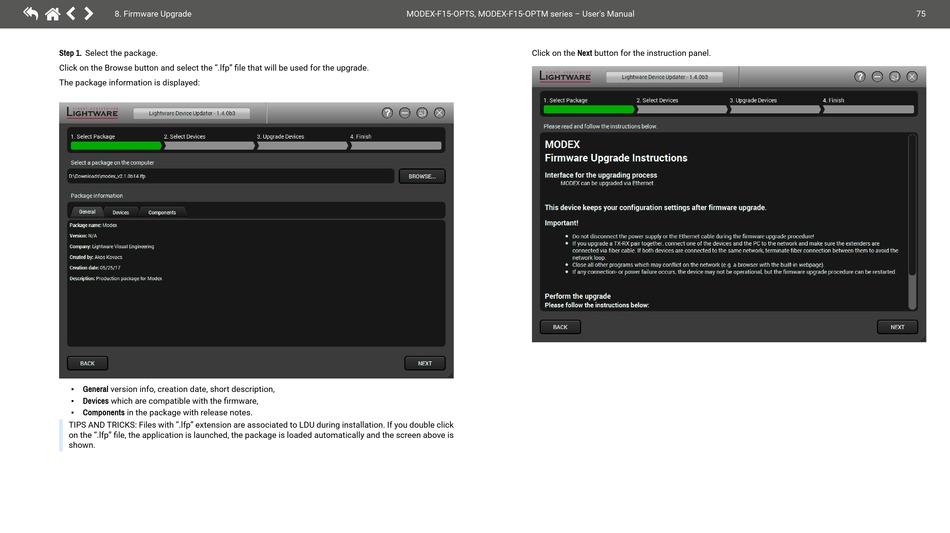The width and height of the screenshot is (950, 533).
Task: Click step 1 Select Package bar, right window
Action: pos(588,109)
